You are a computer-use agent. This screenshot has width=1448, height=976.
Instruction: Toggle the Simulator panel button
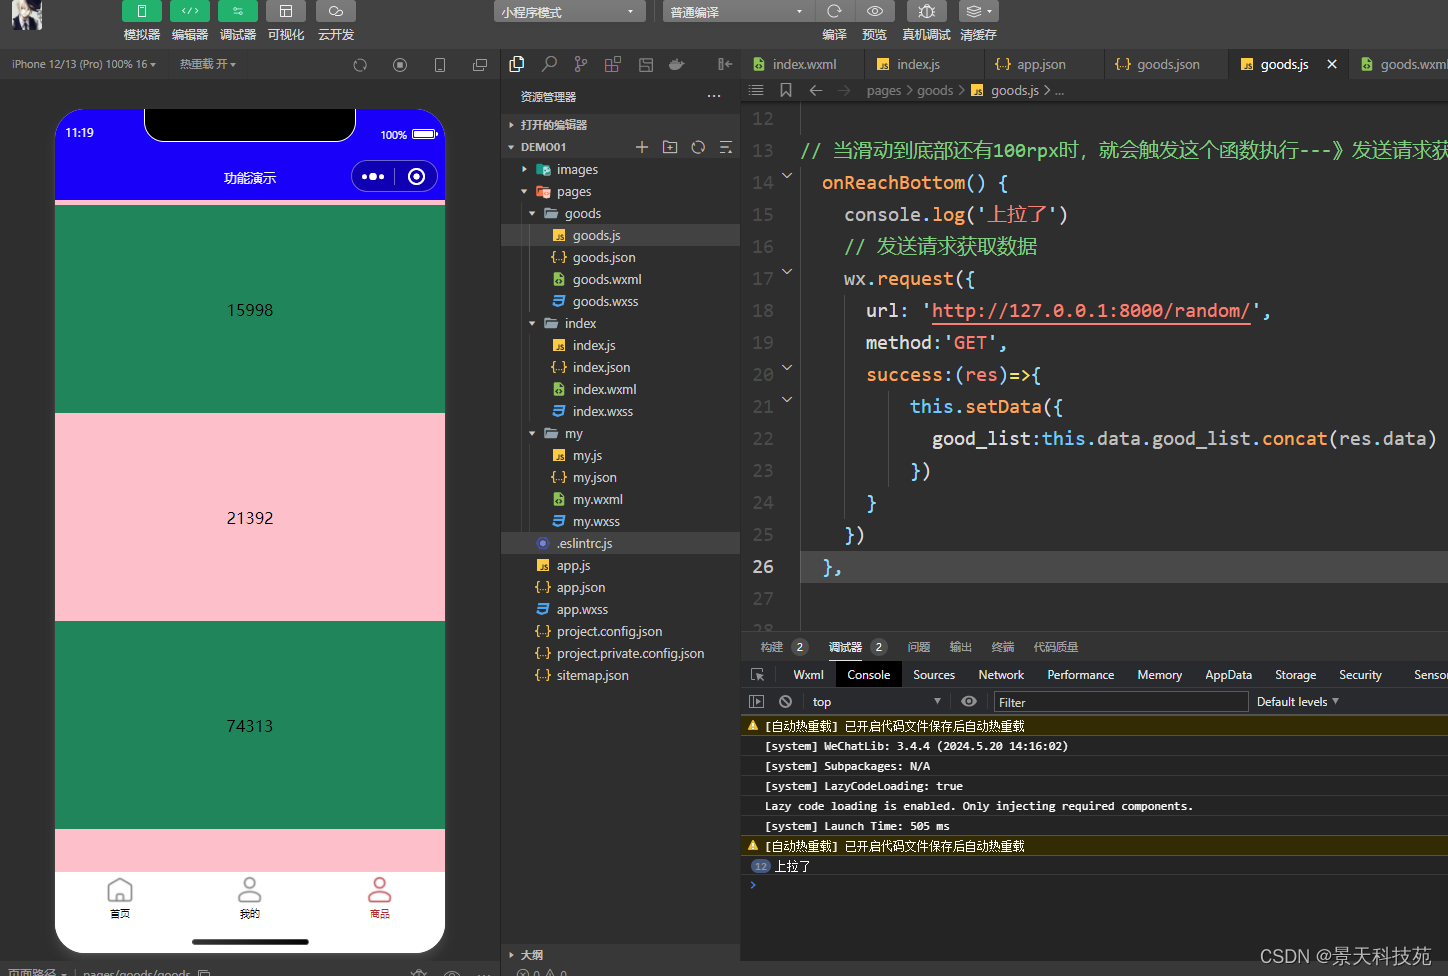point(142,11)
